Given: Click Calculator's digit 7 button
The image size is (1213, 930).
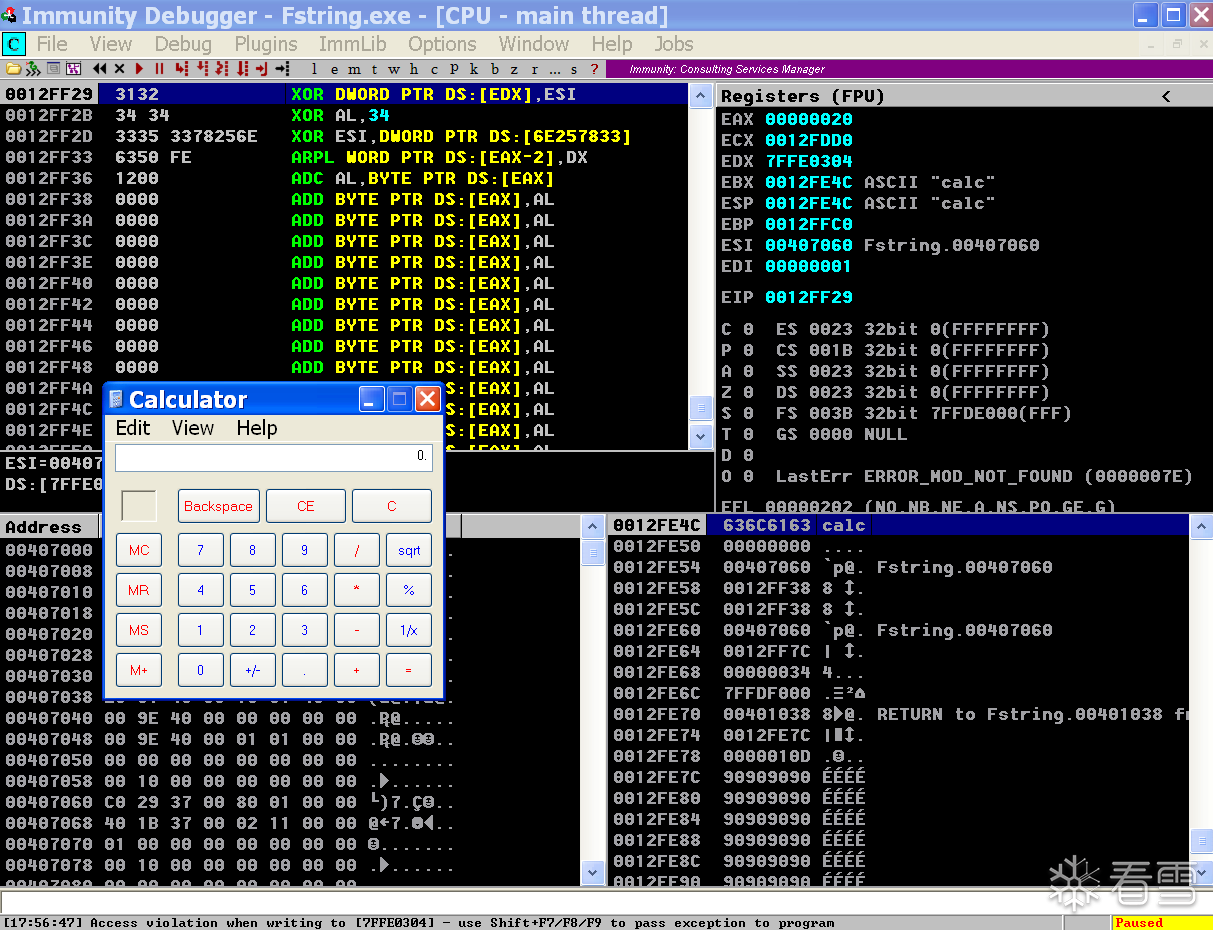Looking at the screenshot, I should 201,550.
